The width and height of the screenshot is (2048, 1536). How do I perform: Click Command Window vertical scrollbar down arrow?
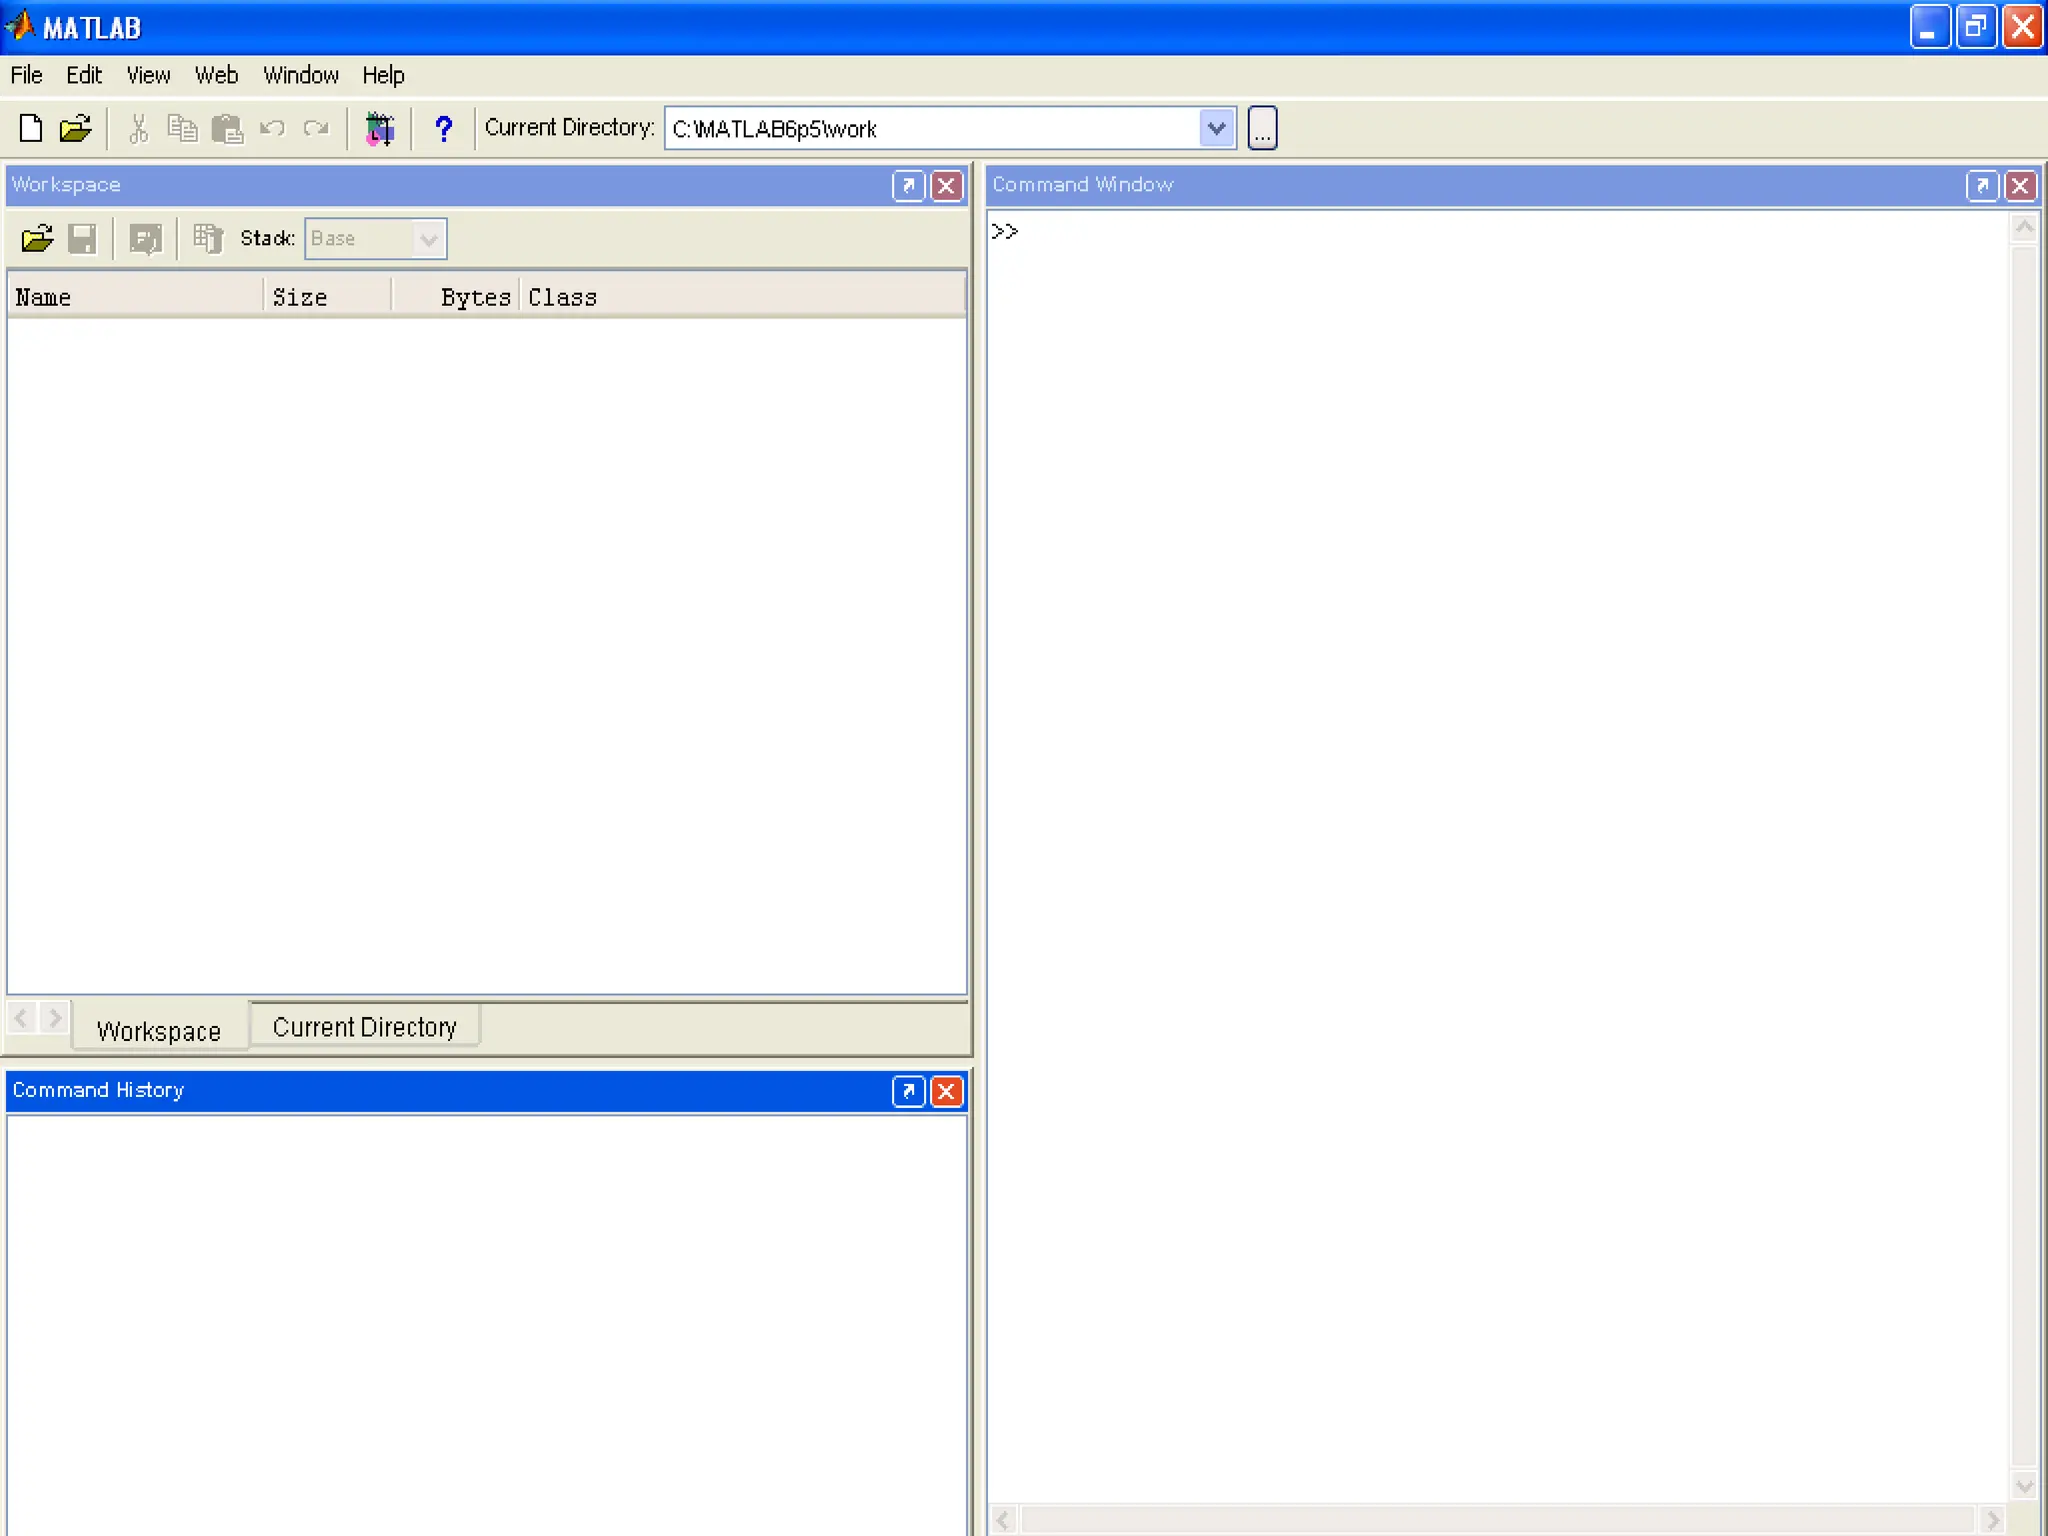click(x=2024, y=1486)
